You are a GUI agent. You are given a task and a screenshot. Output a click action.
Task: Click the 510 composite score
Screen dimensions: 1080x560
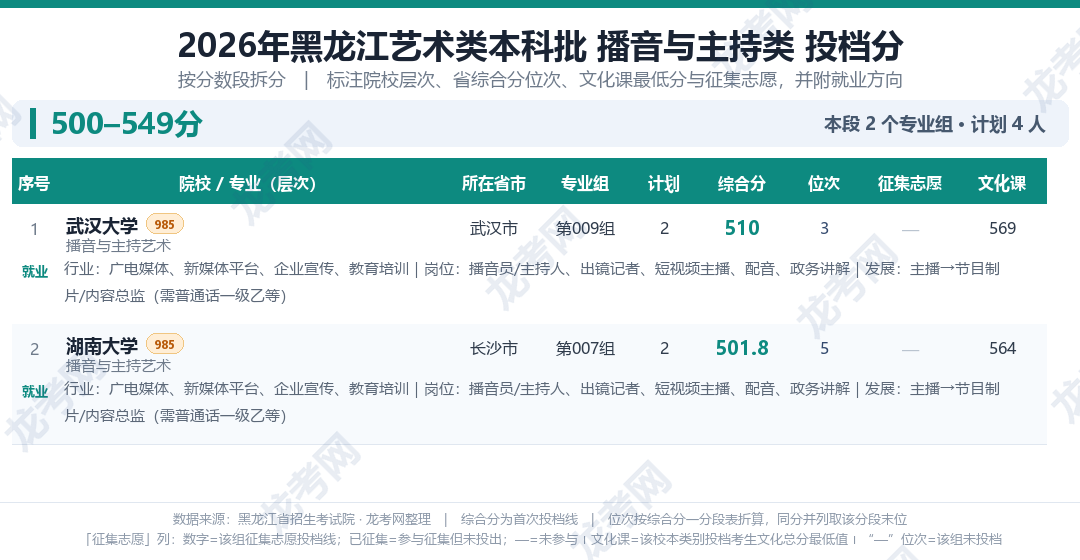click(x=742, y=228)
